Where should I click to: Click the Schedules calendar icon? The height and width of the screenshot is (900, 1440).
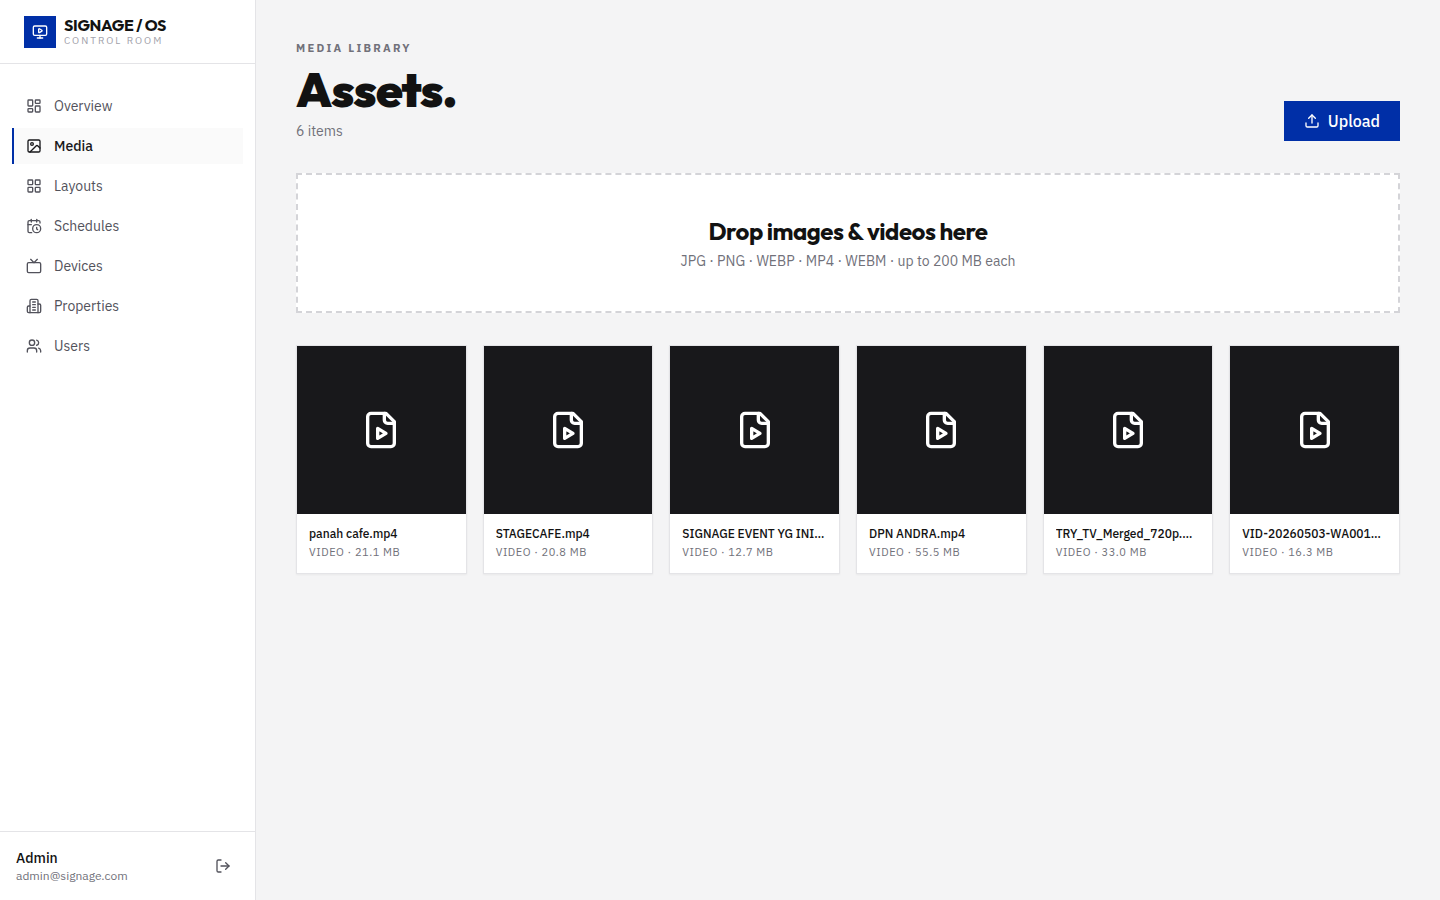tap(34, 226)
